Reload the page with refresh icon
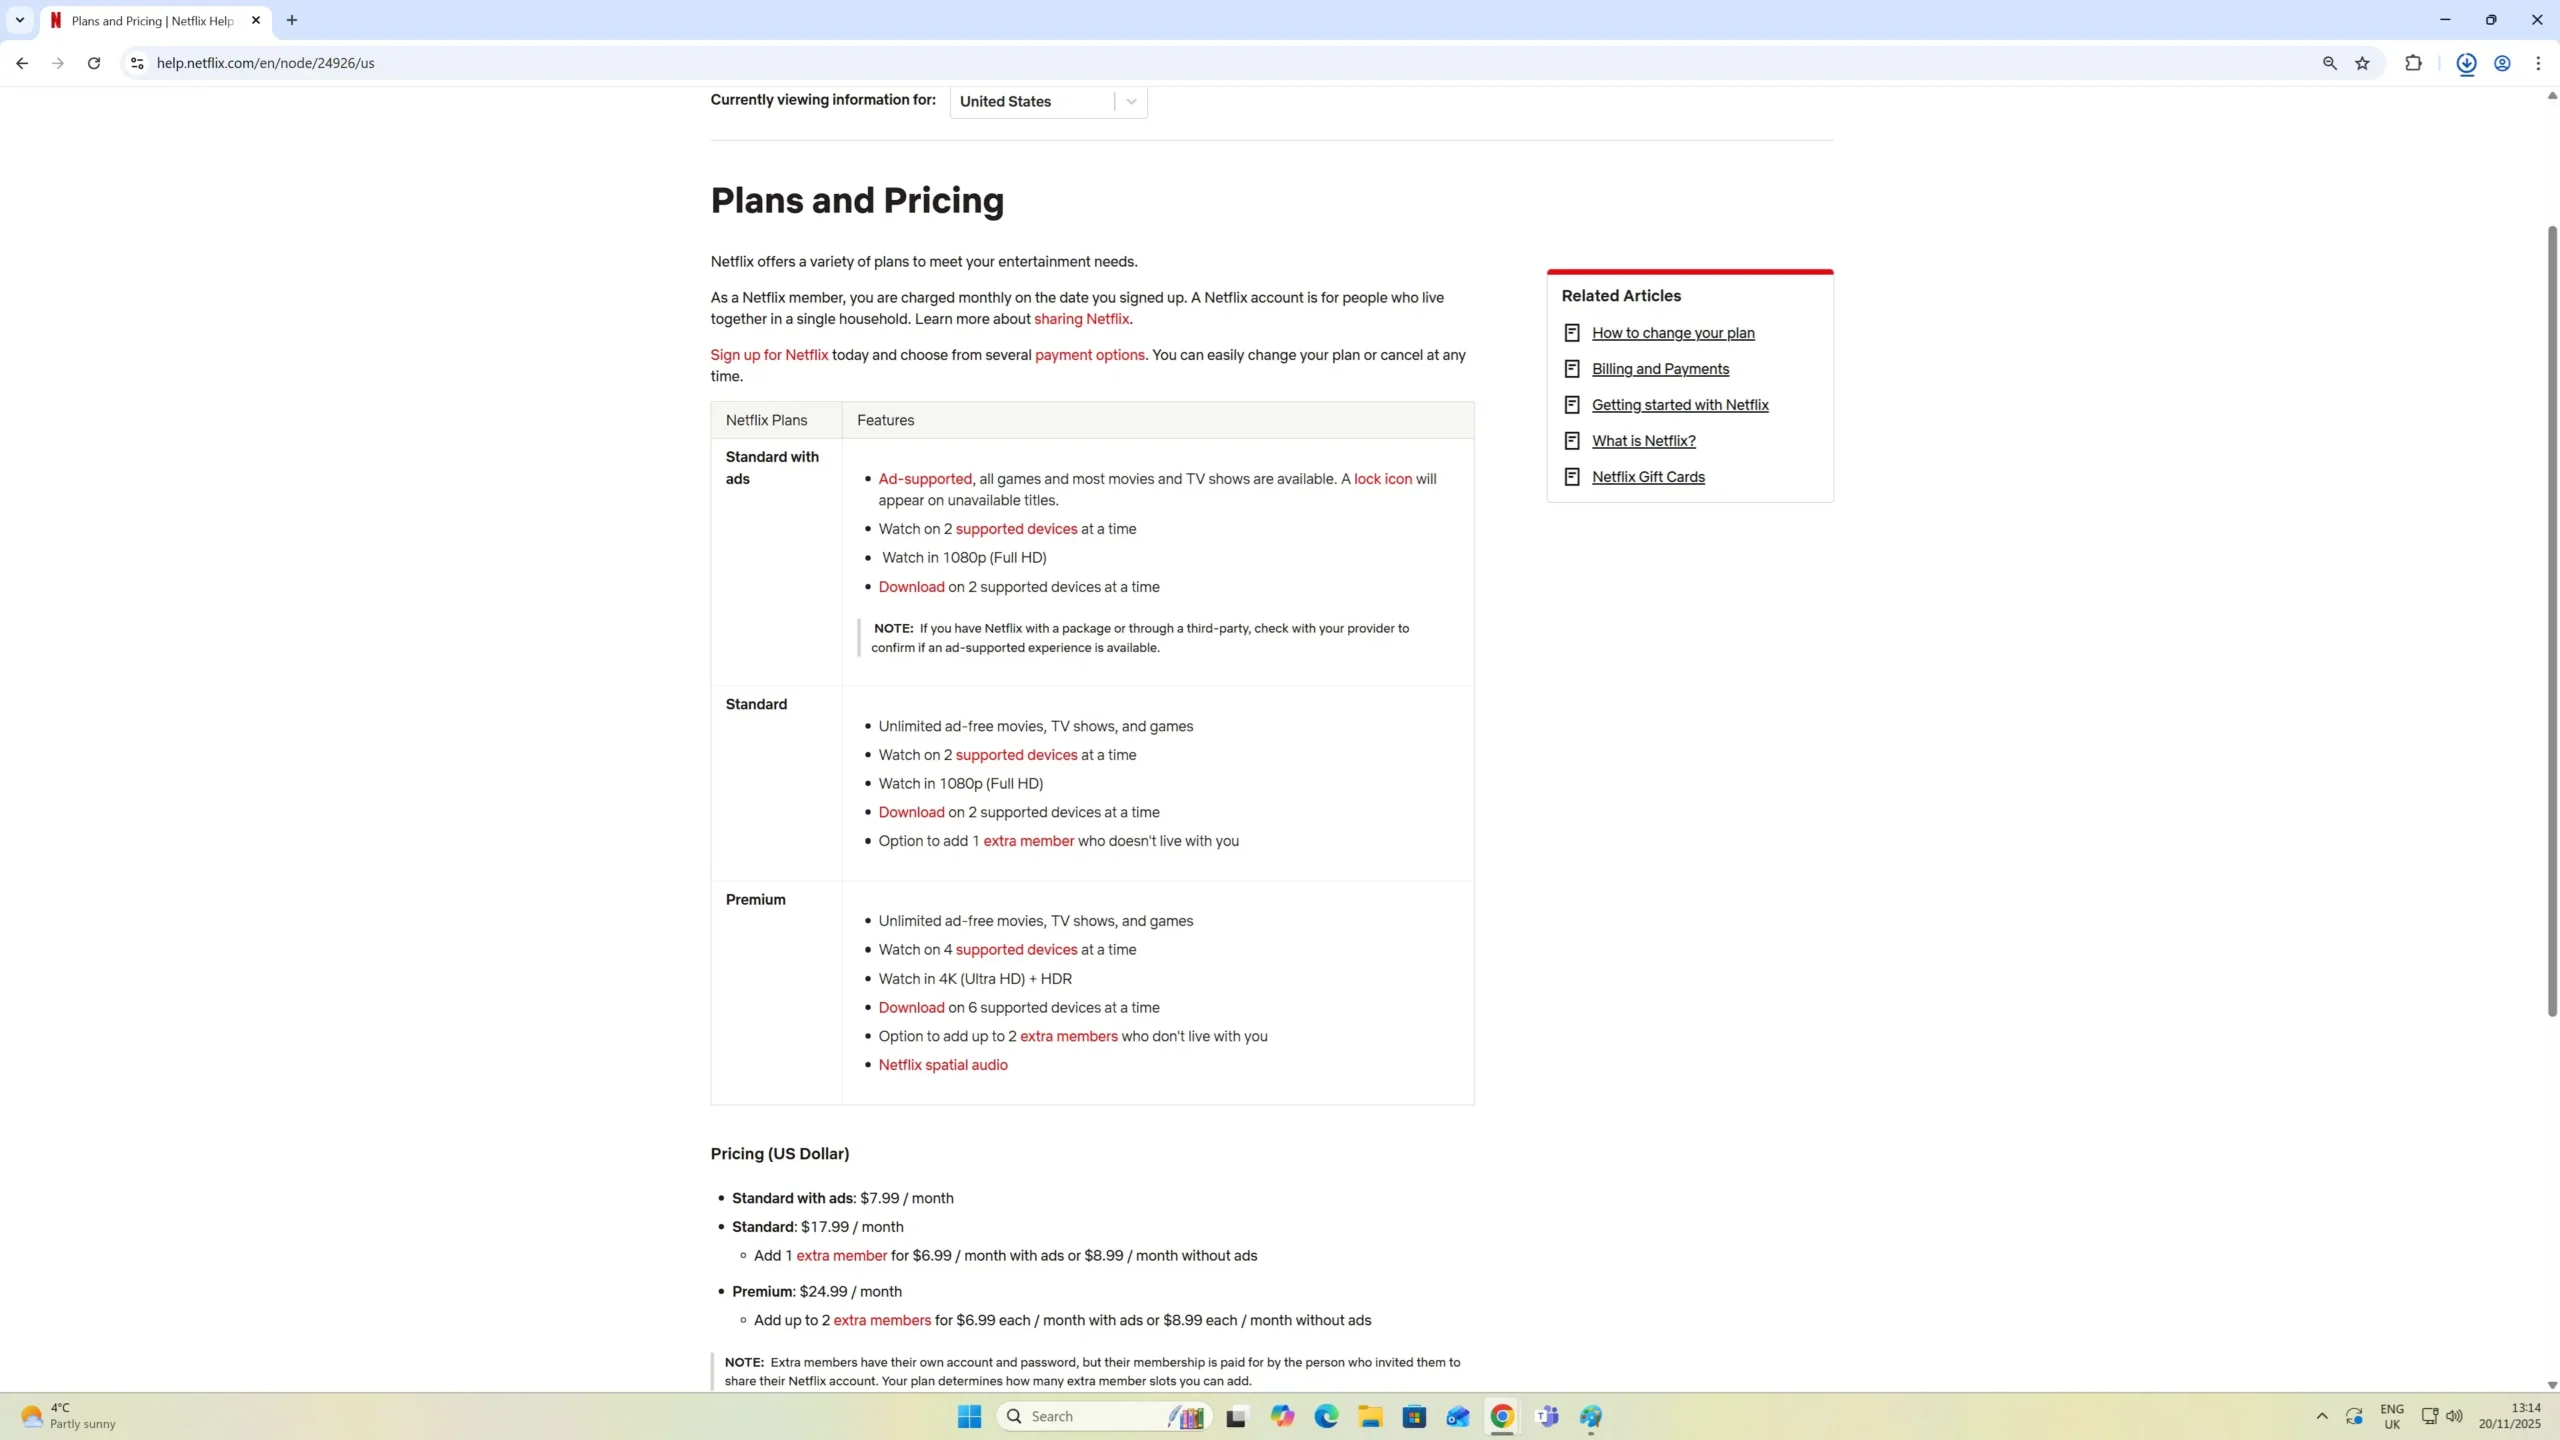 click(94, 63)
